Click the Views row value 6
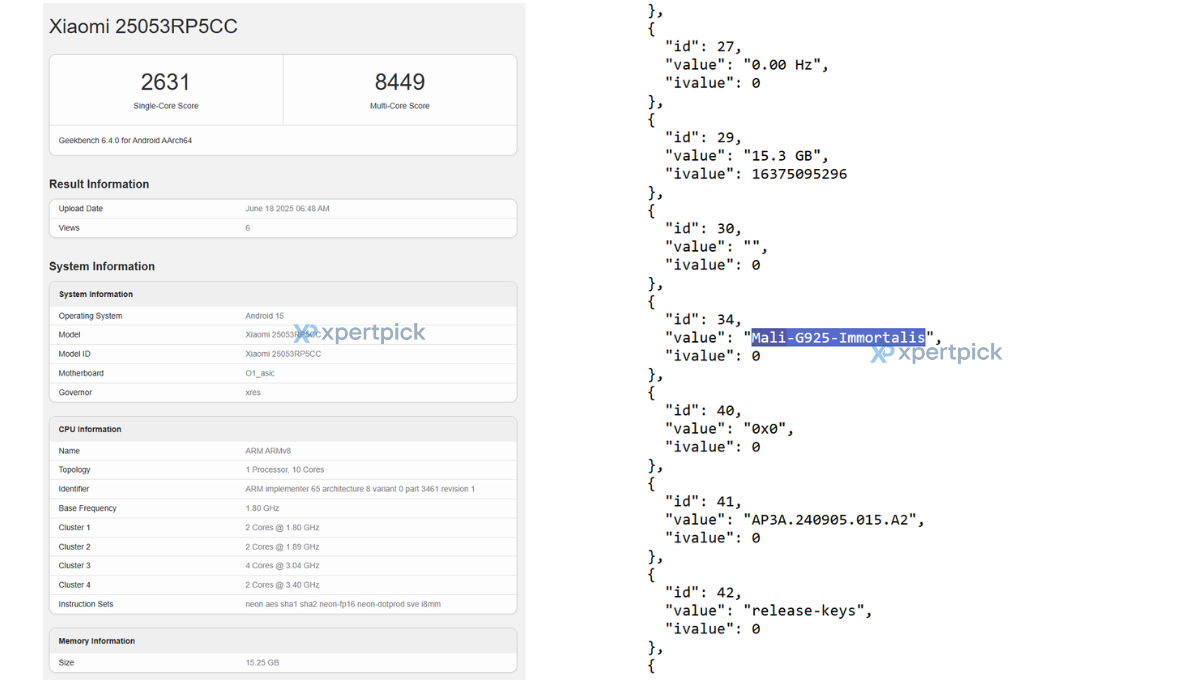Viewport: 1200px width, 680px height. tap(248, 228)
